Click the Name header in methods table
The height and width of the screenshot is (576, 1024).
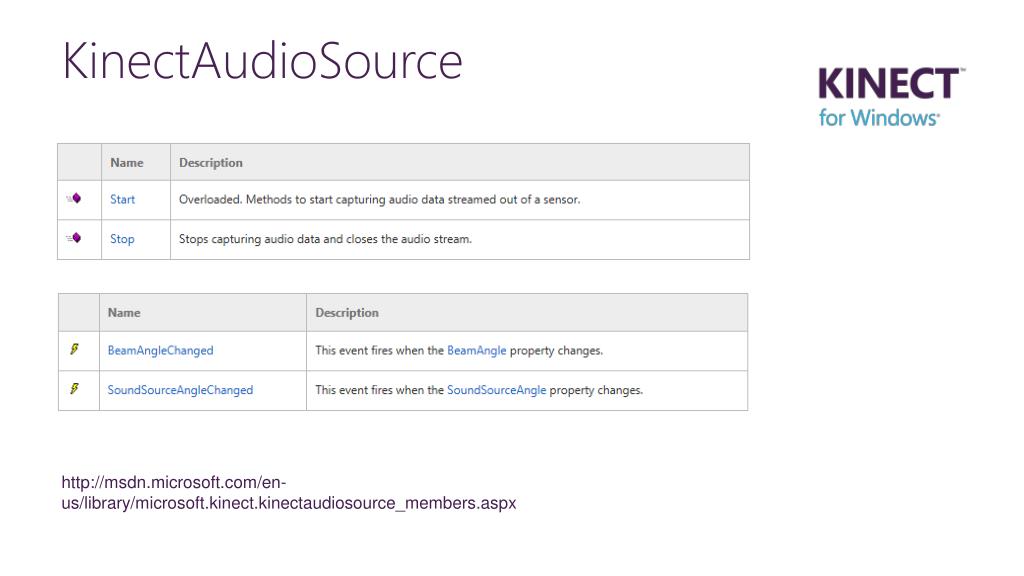pos(127,163)
